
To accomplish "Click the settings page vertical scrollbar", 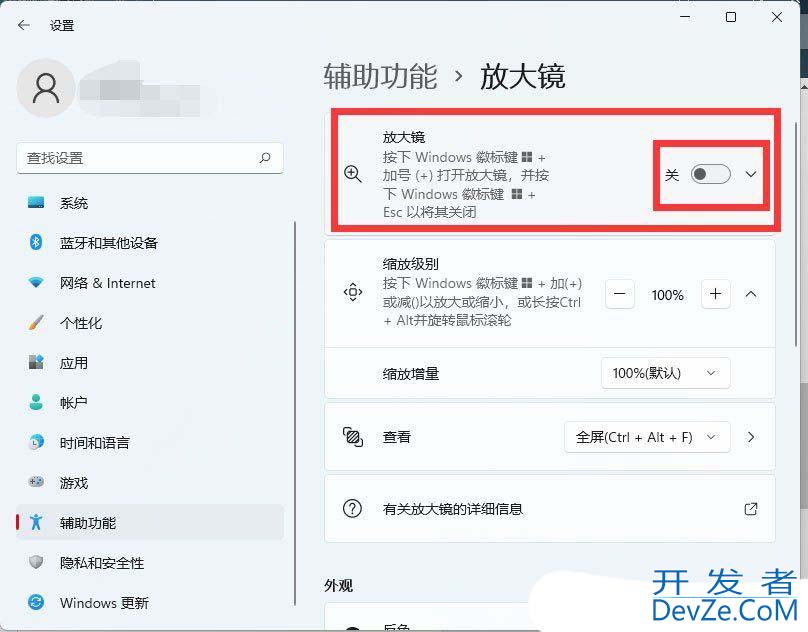I will (x=797, y=235).
